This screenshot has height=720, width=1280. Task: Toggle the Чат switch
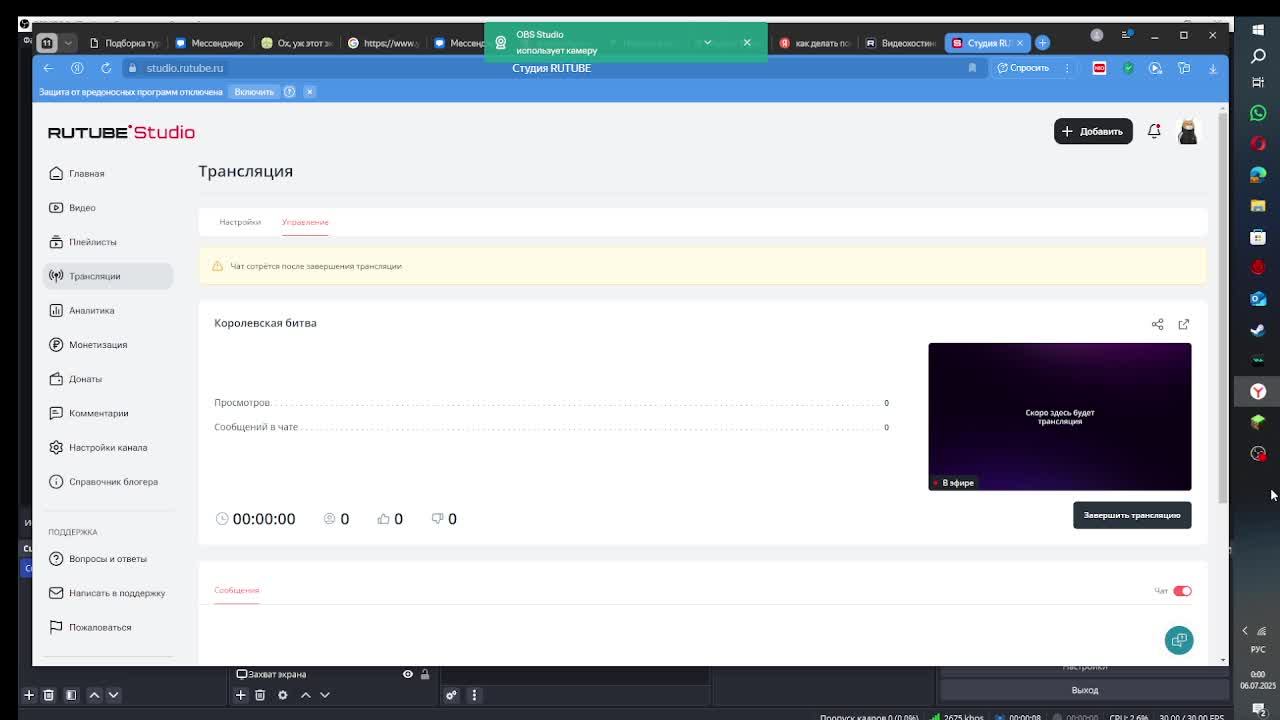click(x=1182, y=591)
